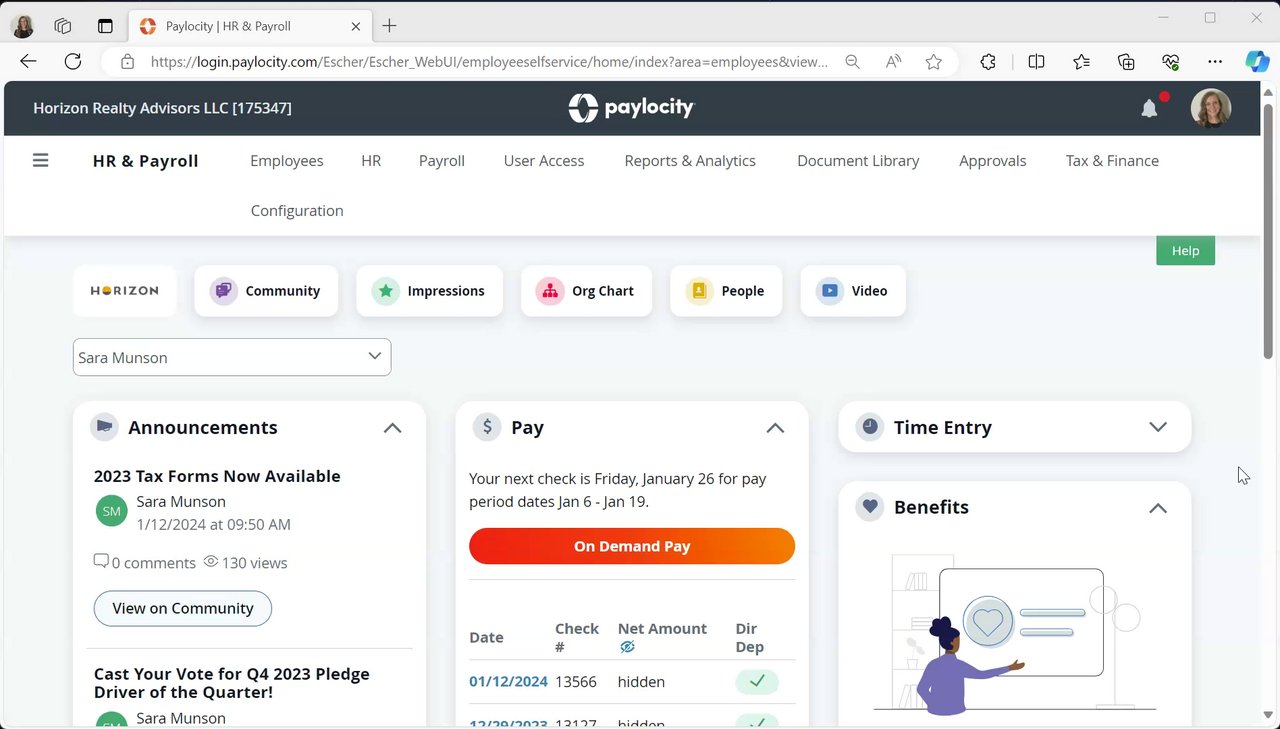Click the Benefits heart icon
Image resolution: width=1280 pixels, height=729 pixels.
point(870,507)
